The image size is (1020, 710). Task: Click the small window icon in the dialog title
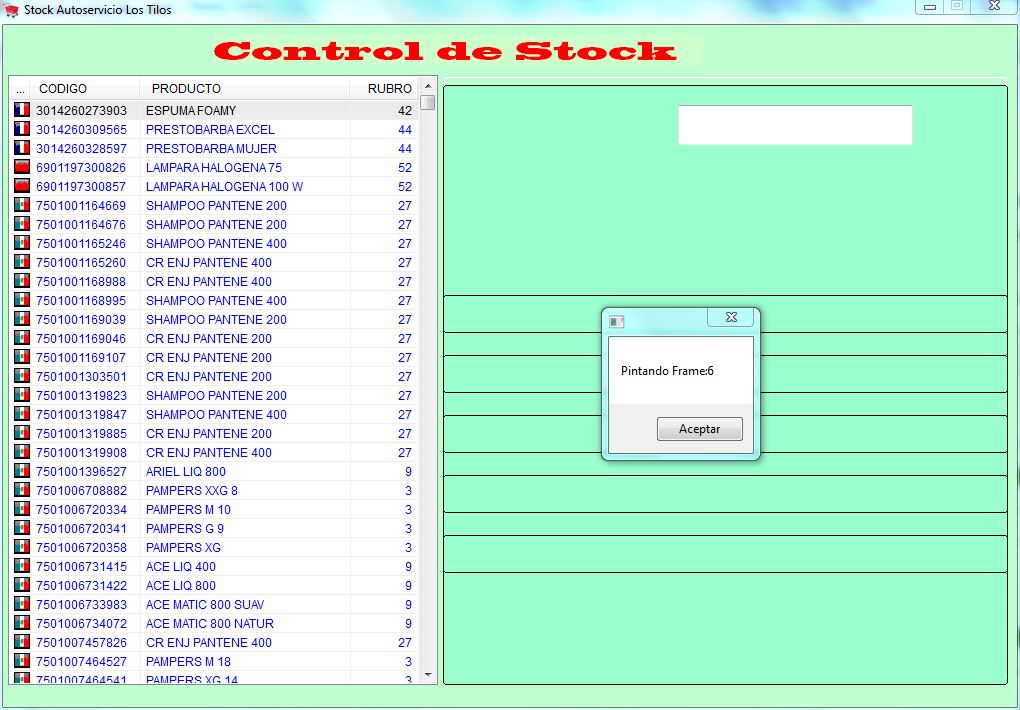tap(616, 321)
